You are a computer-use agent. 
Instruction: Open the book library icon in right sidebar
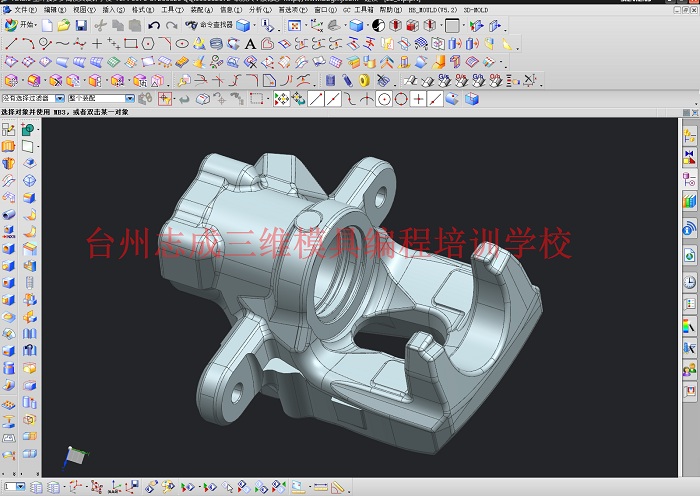[x=690, y=201]
